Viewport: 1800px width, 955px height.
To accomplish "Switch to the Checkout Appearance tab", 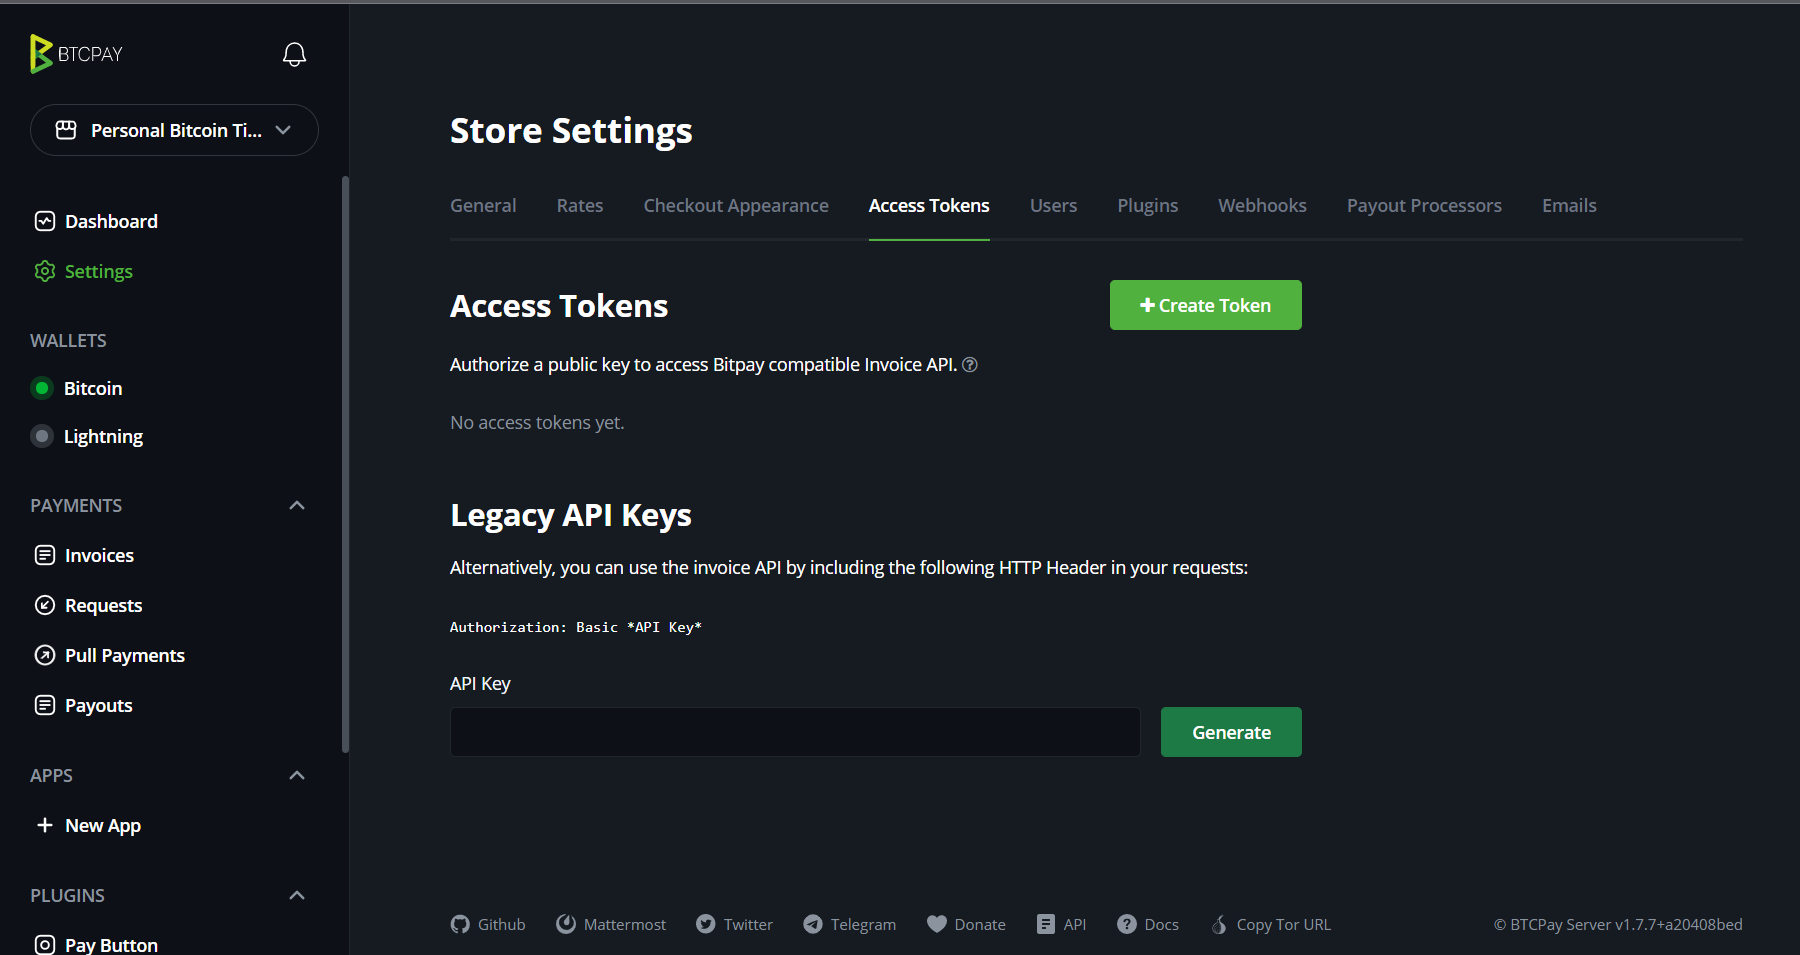I will click(x=736, y=205).
